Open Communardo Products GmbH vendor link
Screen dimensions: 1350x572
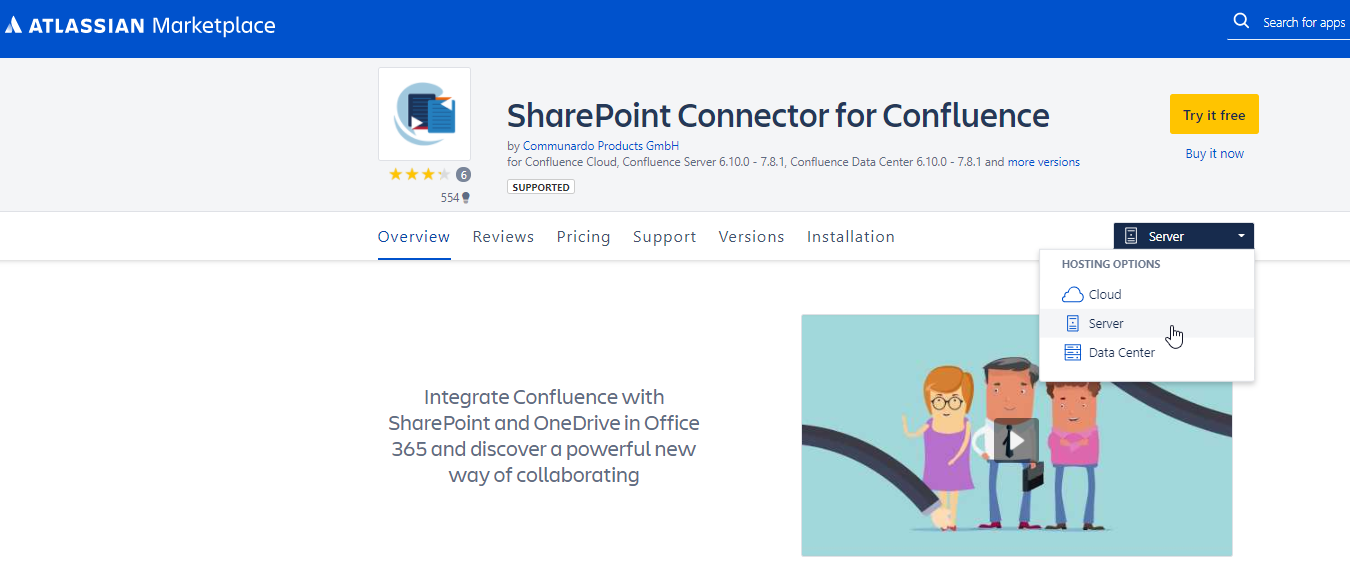pos(588,146)
